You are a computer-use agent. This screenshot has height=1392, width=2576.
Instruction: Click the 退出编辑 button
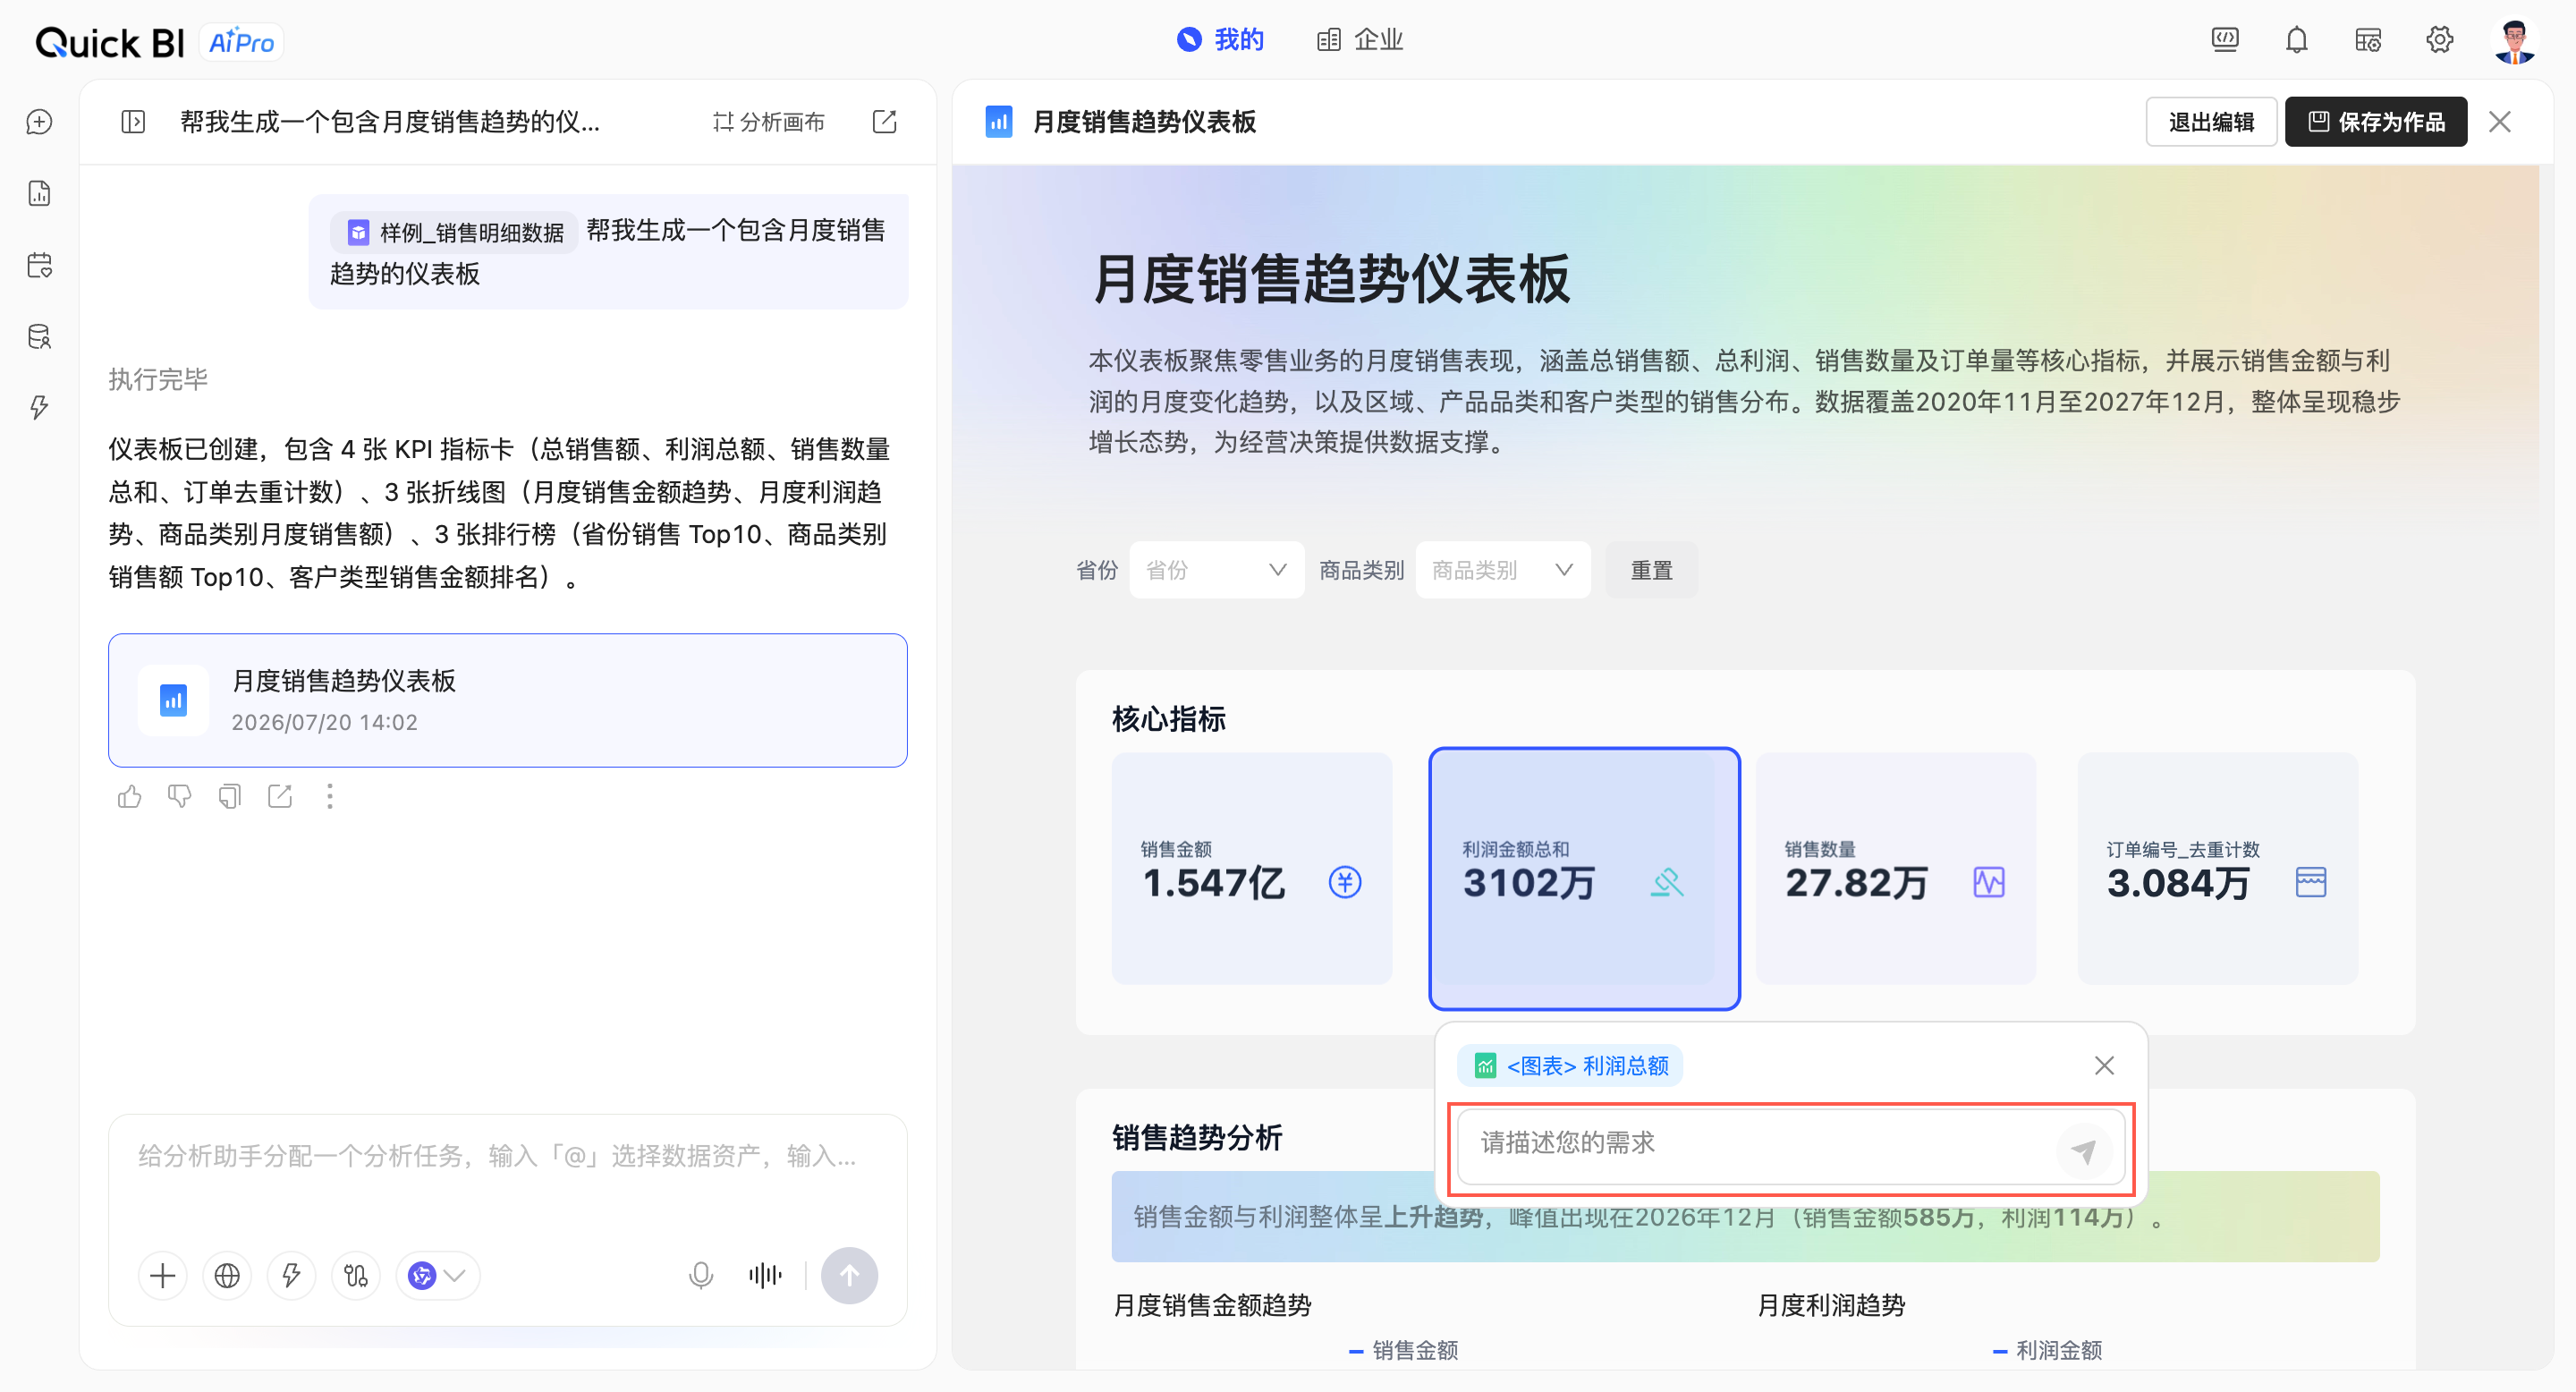[x=2211, y=122]
